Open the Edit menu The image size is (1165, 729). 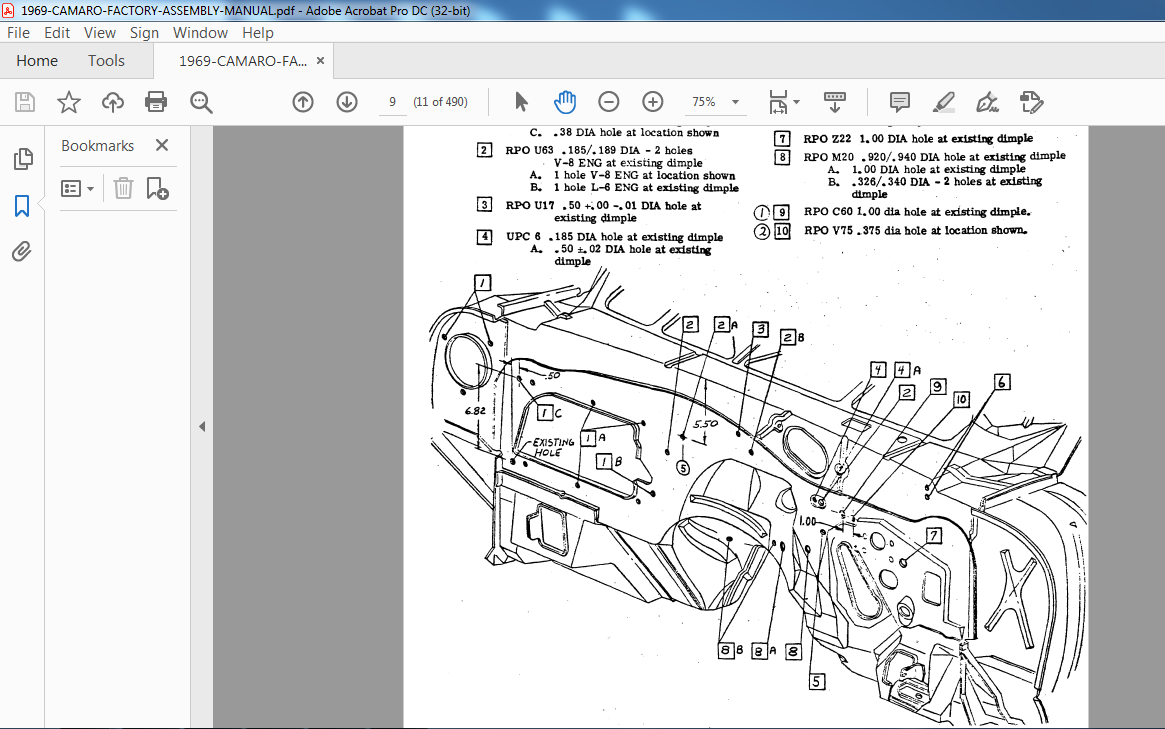57,33
